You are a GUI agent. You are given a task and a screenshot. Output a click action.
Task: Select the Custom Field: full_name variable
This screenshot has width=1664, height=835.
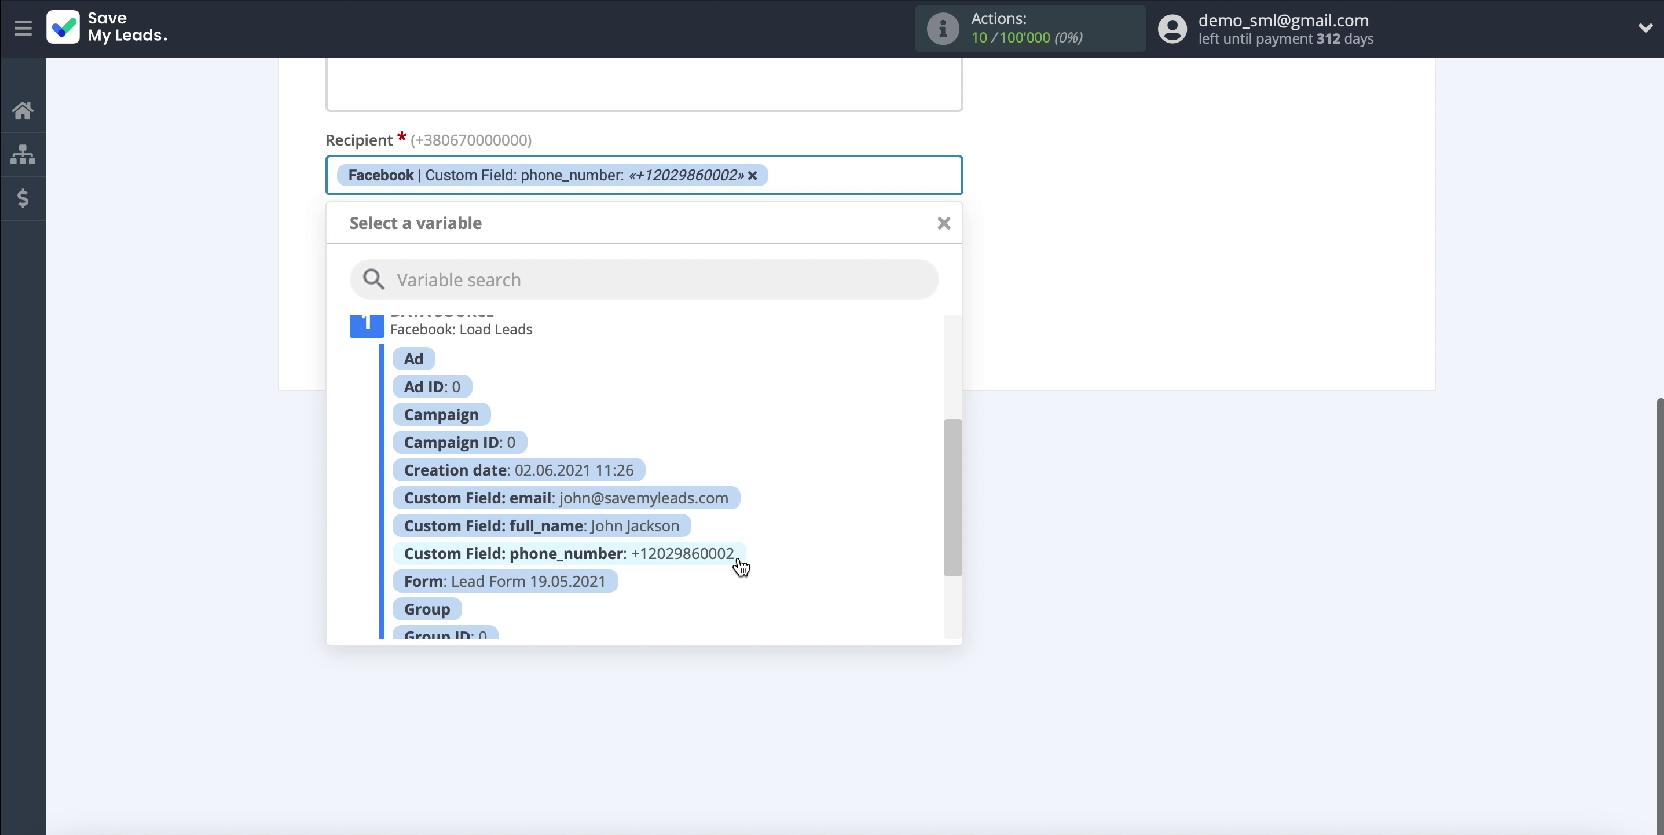point(541,526)
